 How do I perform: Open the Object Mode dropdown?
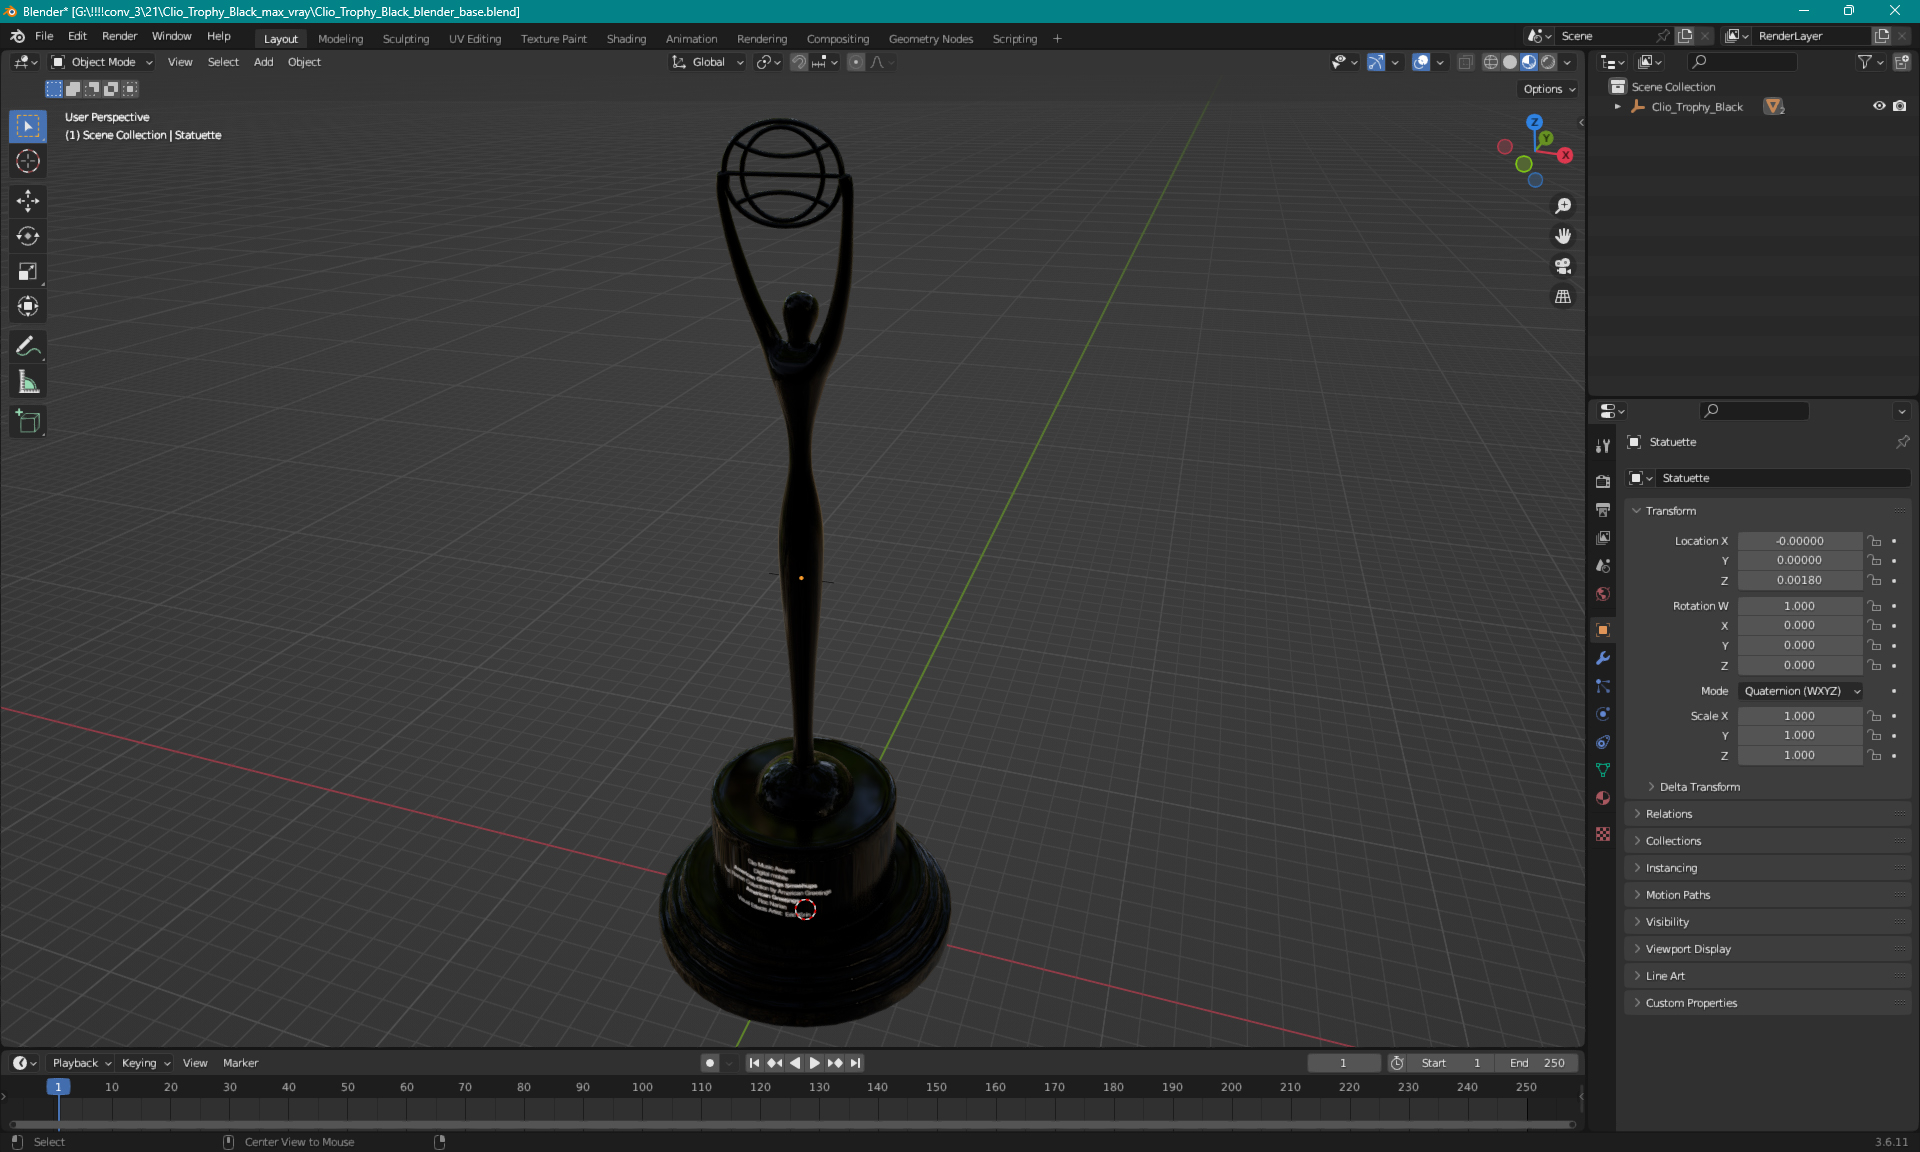coord(102,62)
